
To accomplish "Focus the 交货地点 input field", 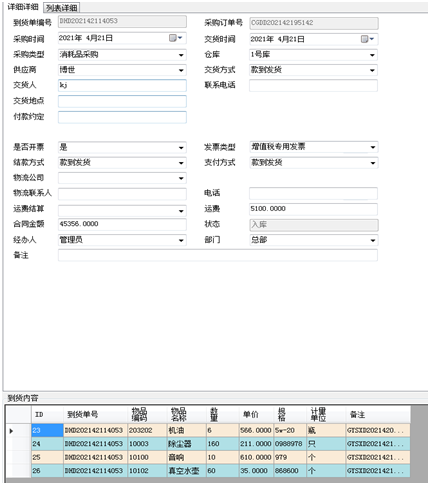I will coord(122,101).
